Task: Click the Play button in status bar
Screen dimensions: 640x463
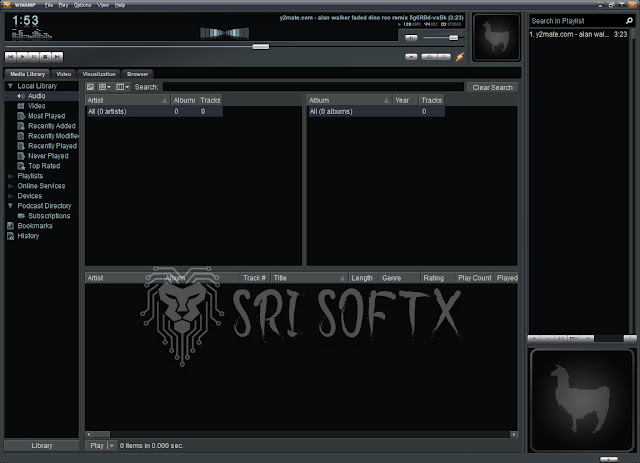Action: pos(97,445)
